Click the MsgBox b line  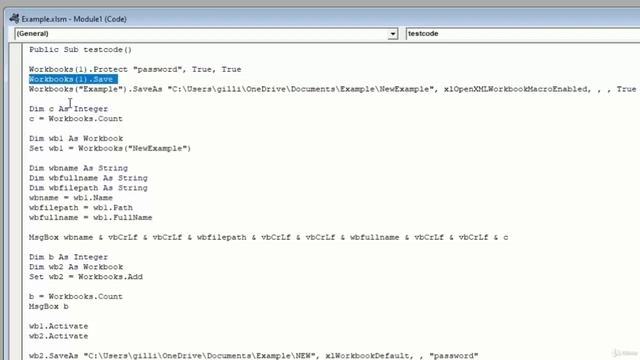[49, 307]
